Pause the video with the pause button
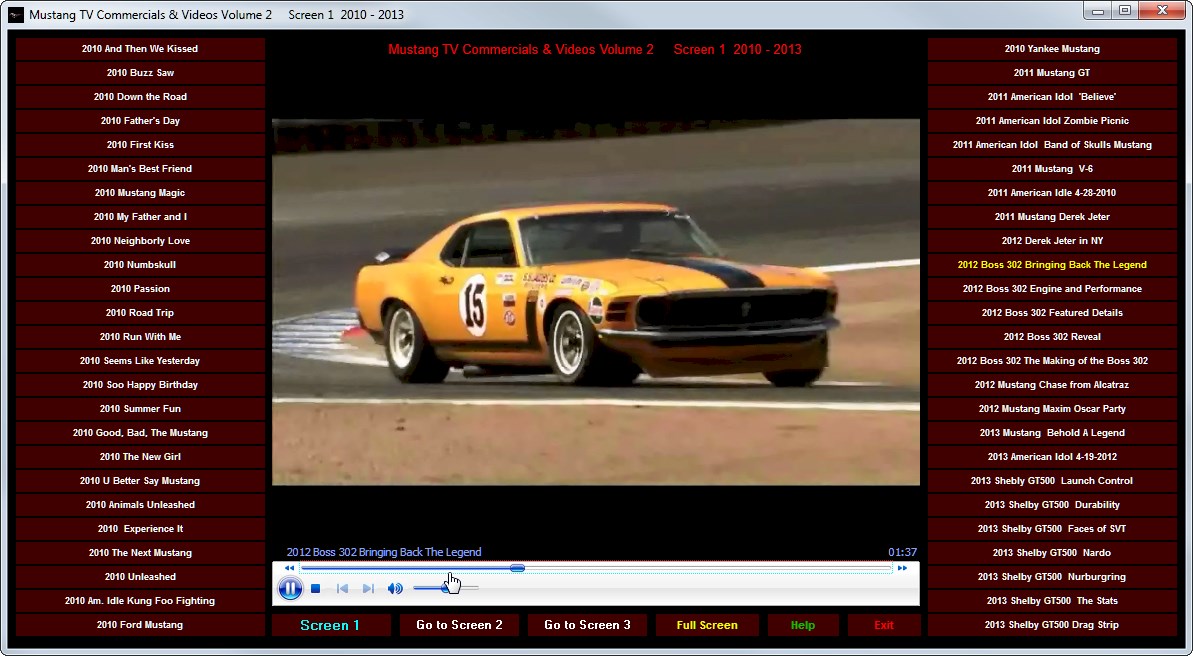 point(290,588)
